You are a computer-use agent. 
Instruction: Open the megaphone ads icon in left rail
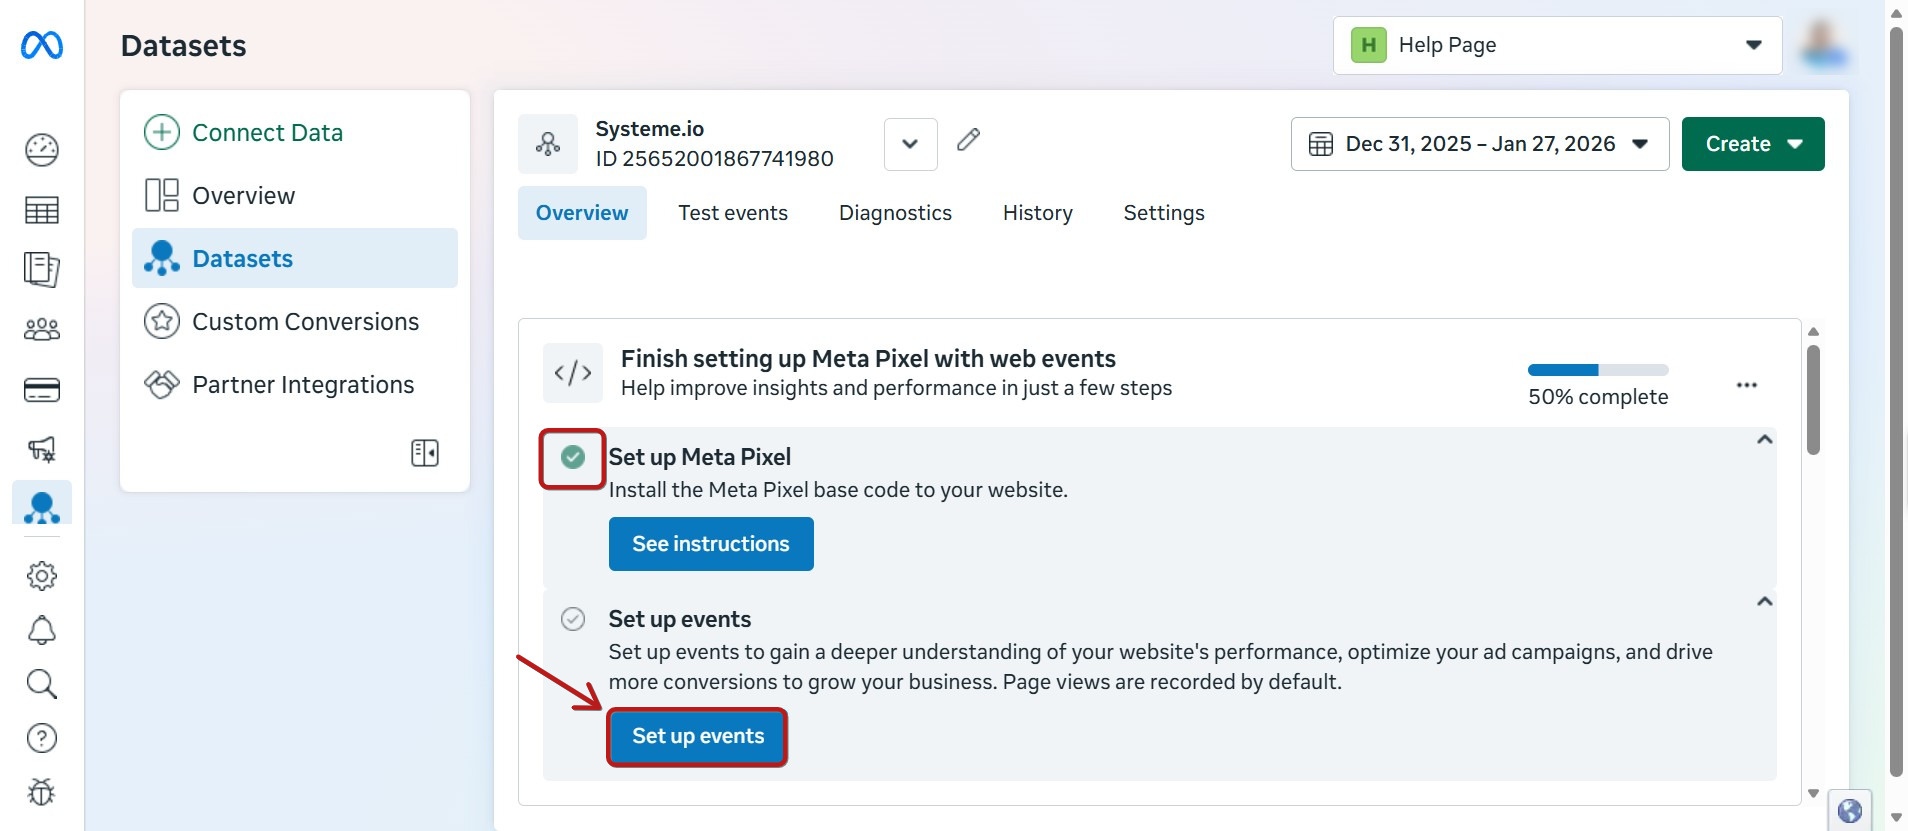(x=42, y=449)
